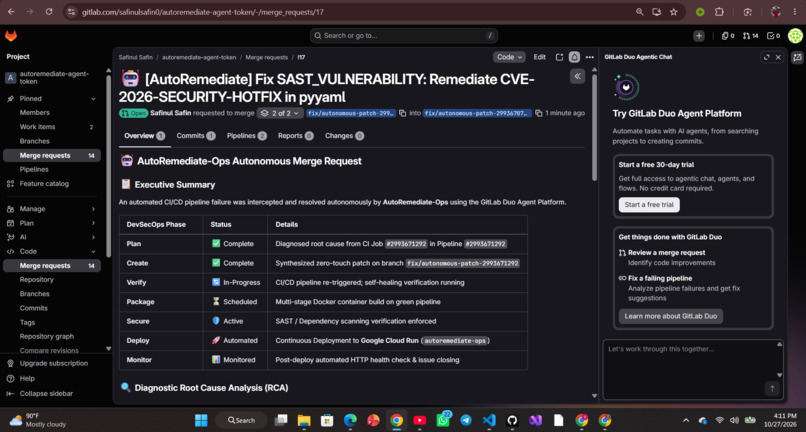Open File Explorer from the taskbar
This screenshot has height=432, width=806.
[x=304, y=420]
